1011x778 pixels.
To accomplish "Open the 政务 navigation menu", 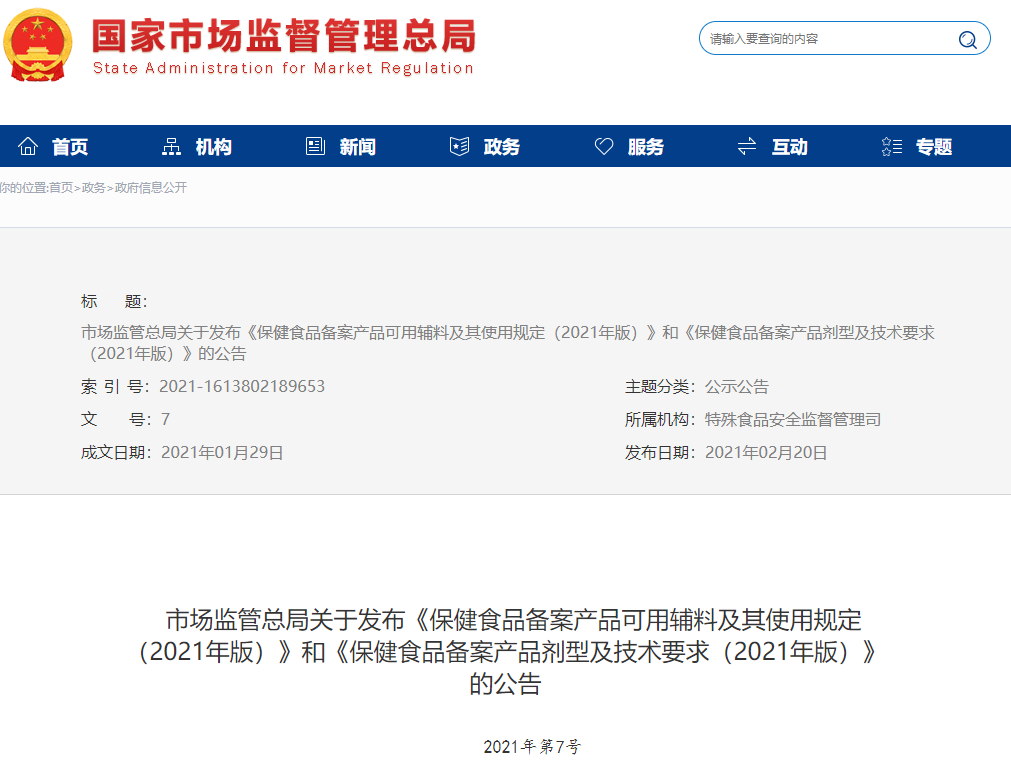I will (502, 147).
